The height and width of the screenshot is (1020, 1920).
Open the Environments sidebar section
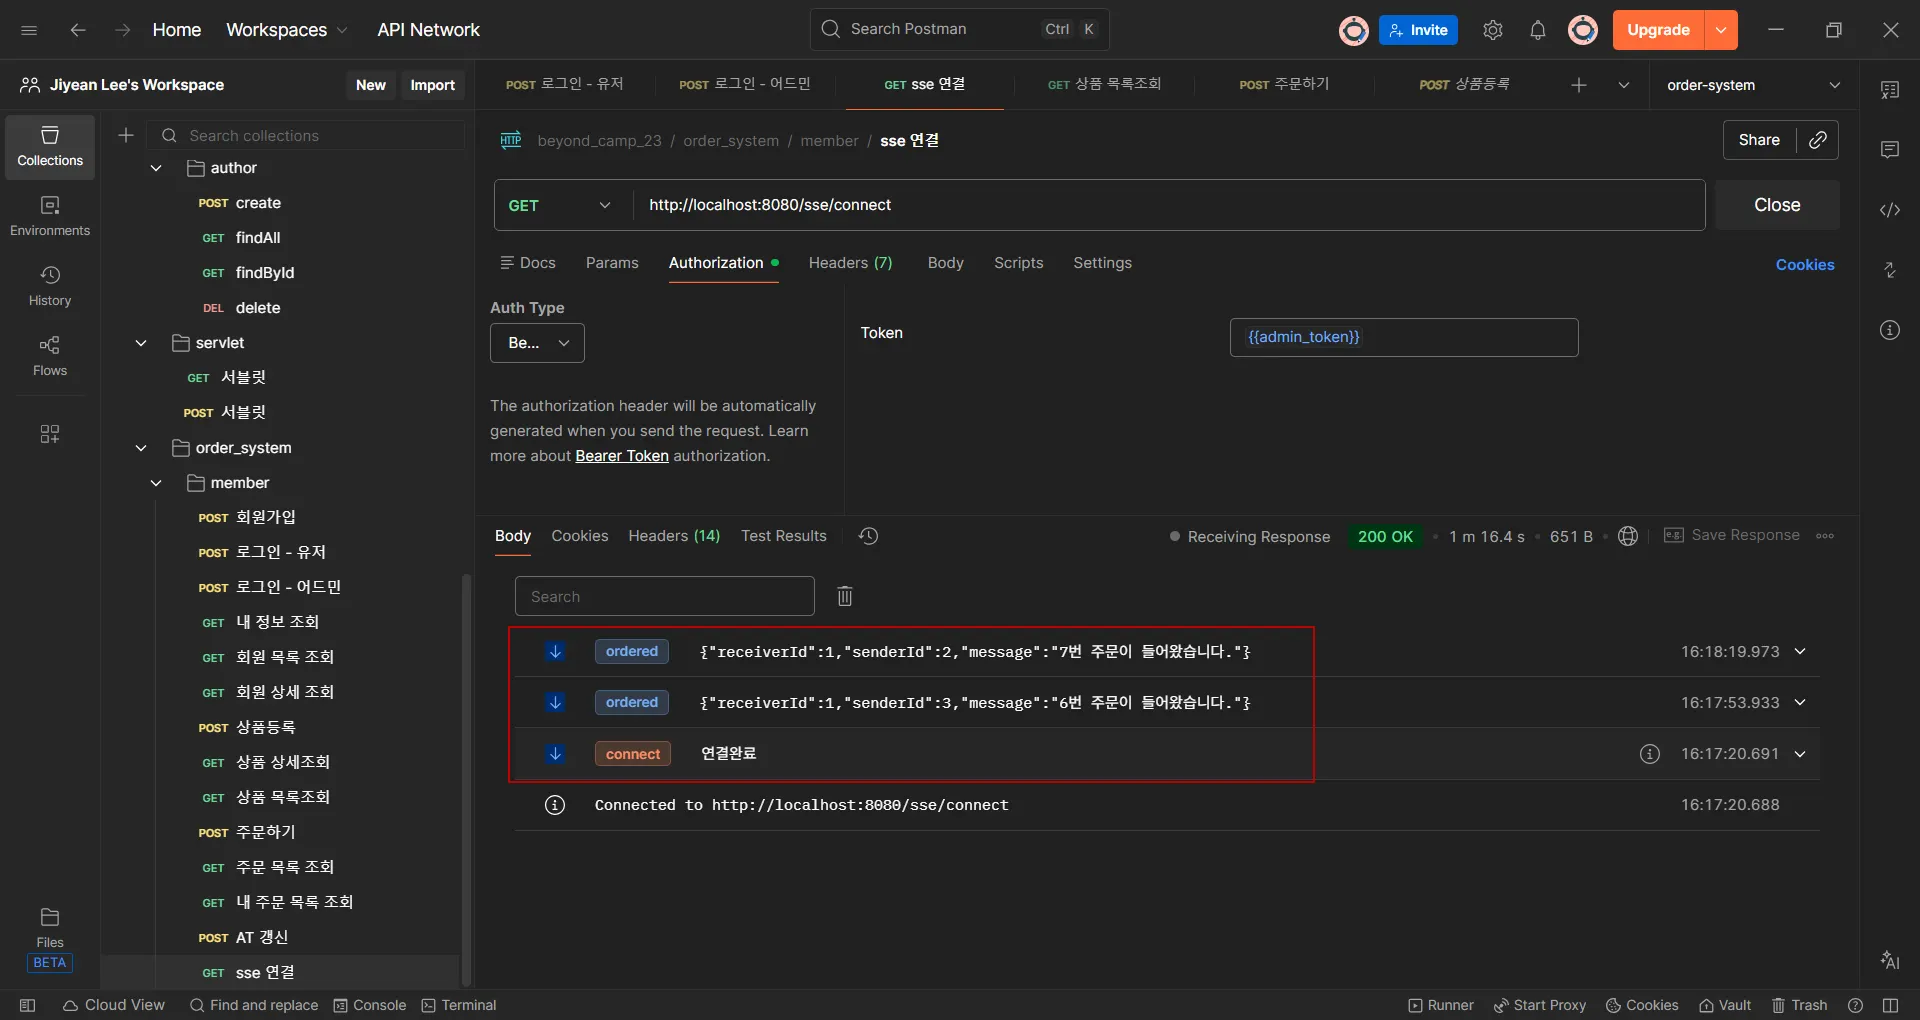[x=50, y=217]
